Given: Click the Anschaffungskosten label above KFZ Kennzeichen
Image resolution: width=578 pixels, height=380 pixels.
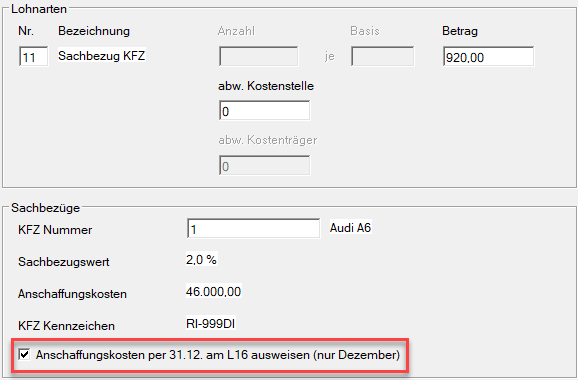Looking at the screenshot, I should [72, 294].
